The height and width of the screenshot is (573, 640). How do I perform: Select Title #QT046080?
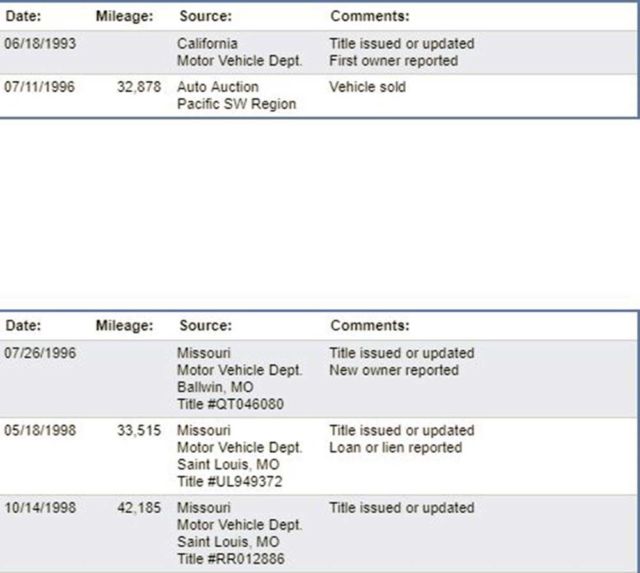click(x=230, y=404)
